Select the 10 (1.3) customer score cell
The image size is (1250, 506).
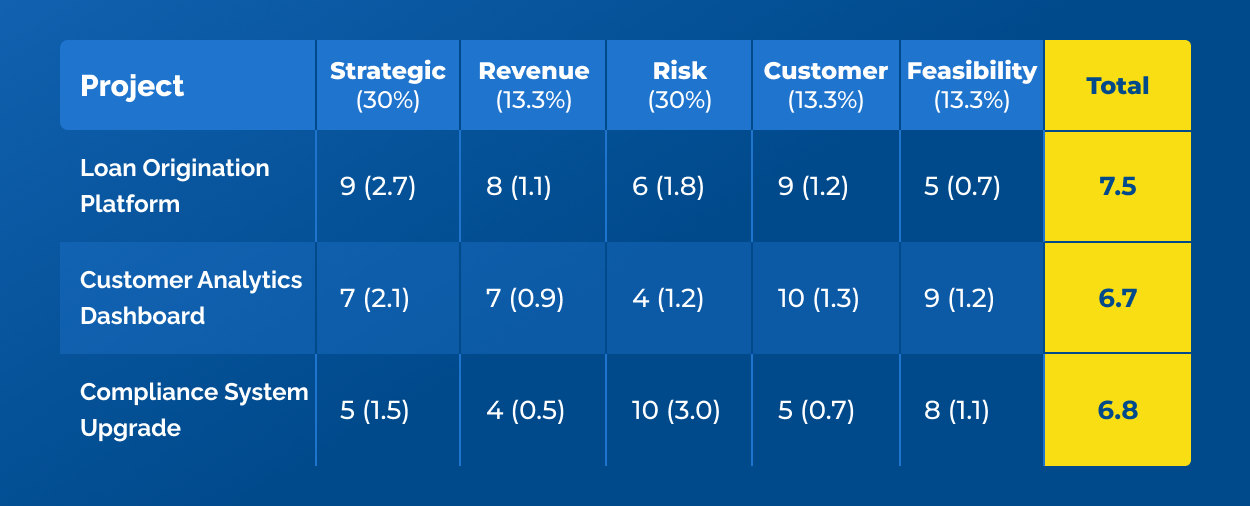(818, 299)
